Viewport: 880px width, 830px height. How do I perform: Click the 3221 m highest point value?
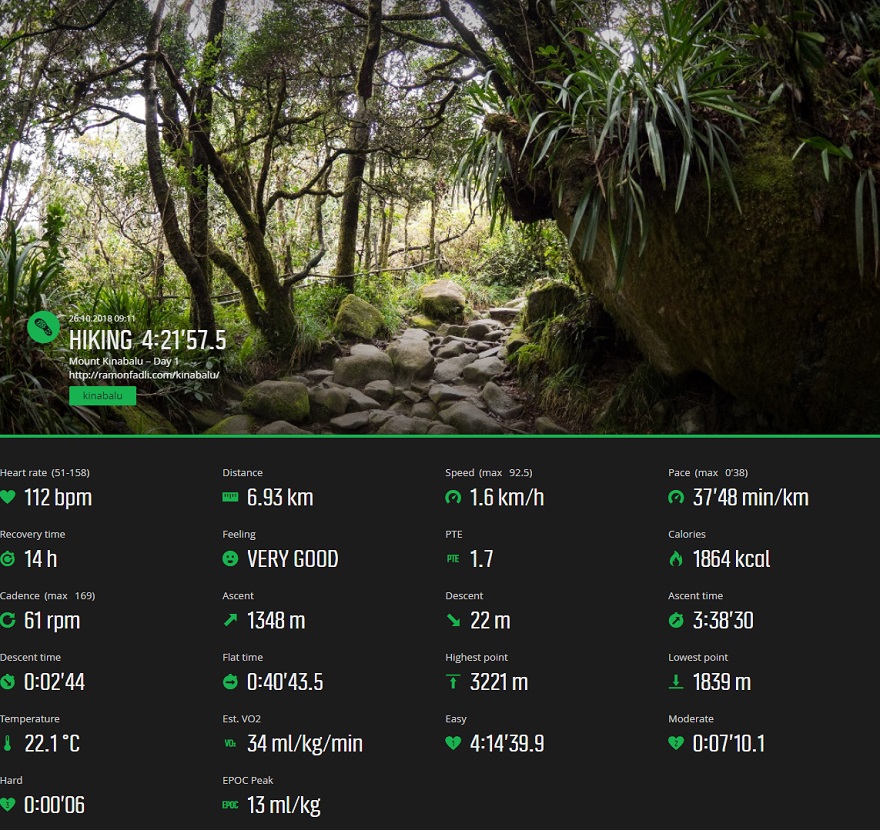click(499, 682)
